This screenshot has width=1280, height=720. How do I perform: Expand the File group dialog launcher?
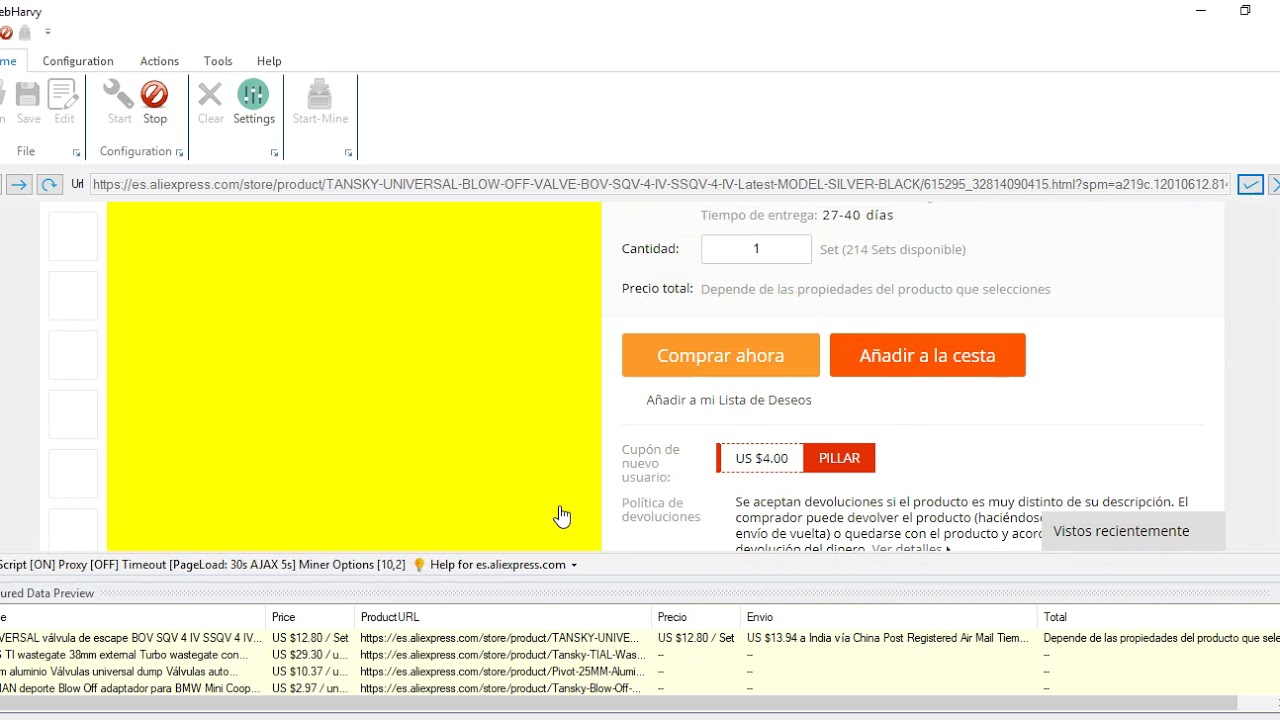click(x=76, y=153)
